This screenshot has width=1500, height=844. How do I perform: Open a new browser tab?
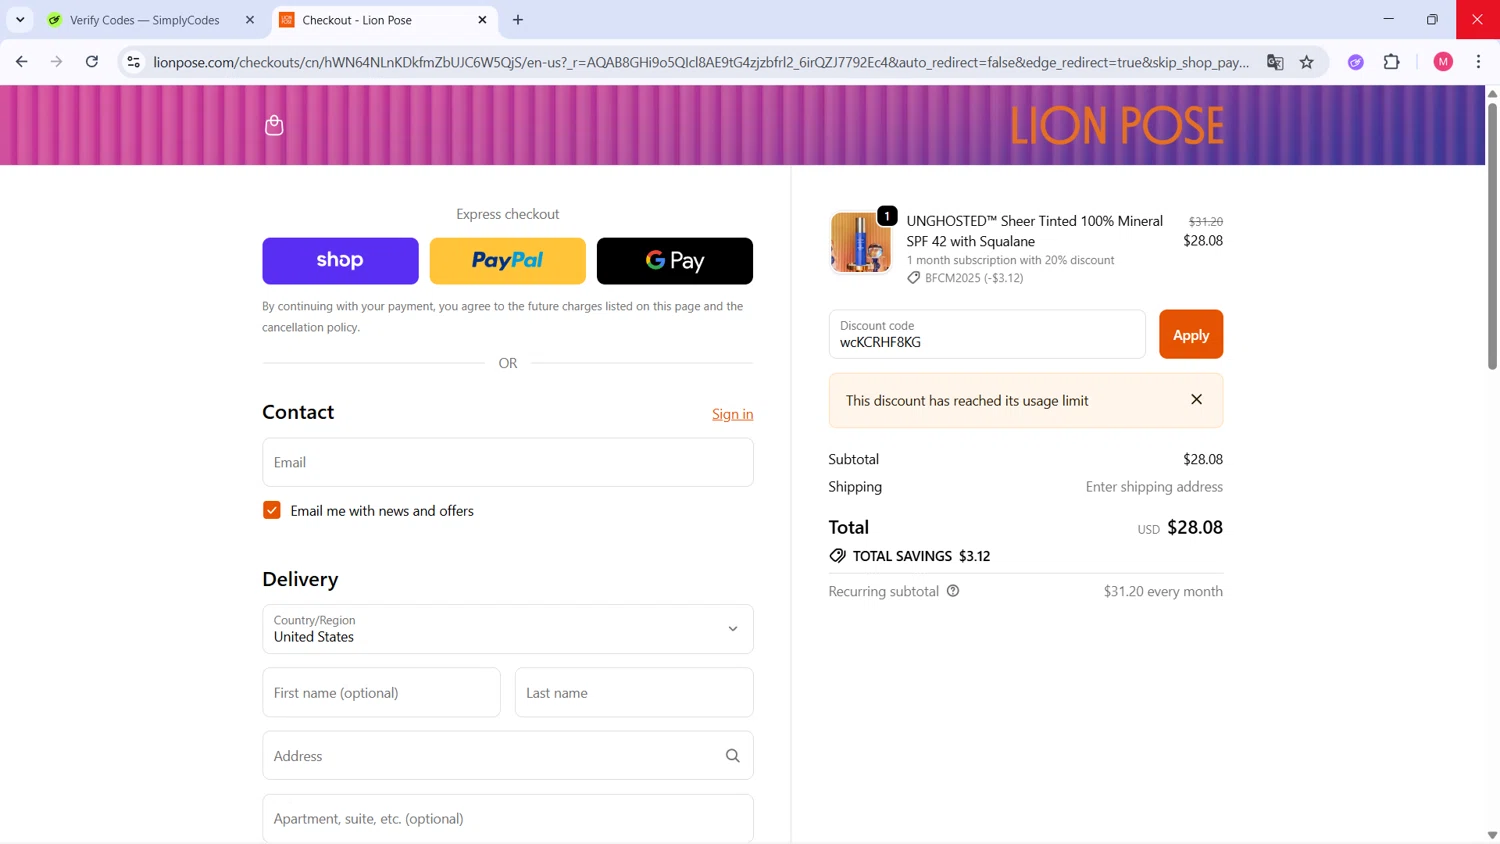click(x=518, y=20)
